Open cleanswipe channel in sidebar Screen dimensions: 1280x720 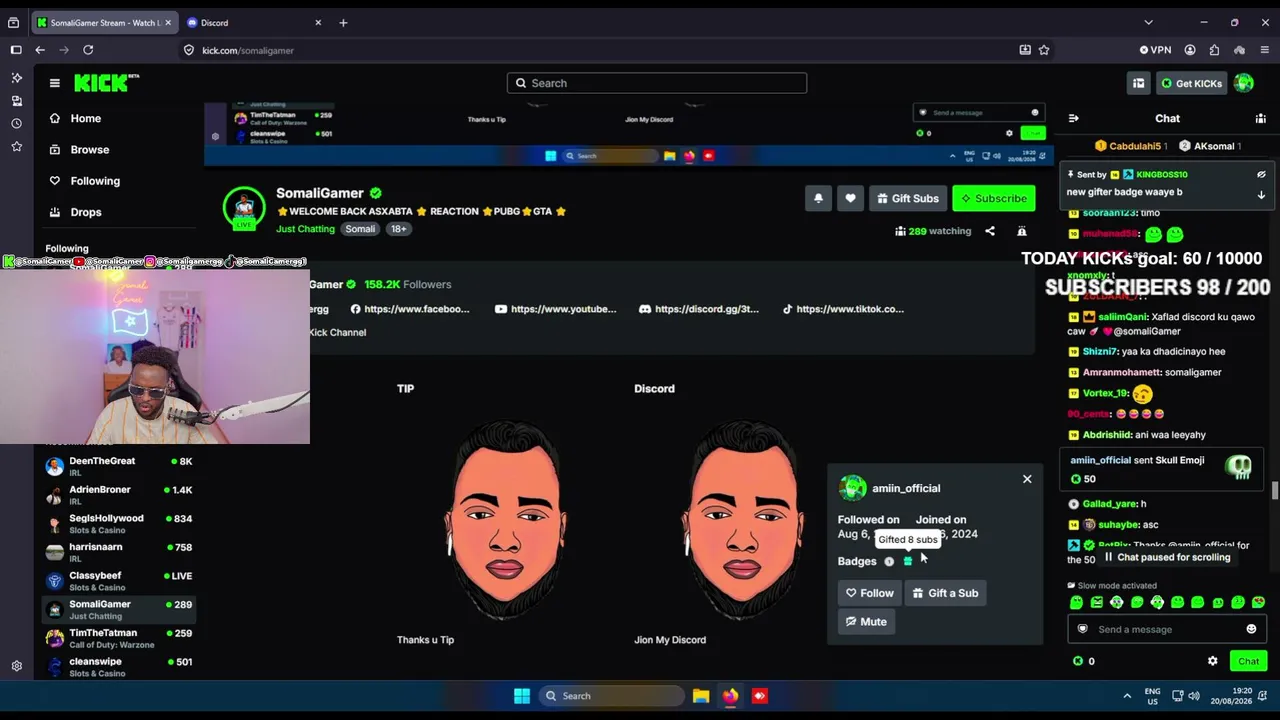pos(119,667)
